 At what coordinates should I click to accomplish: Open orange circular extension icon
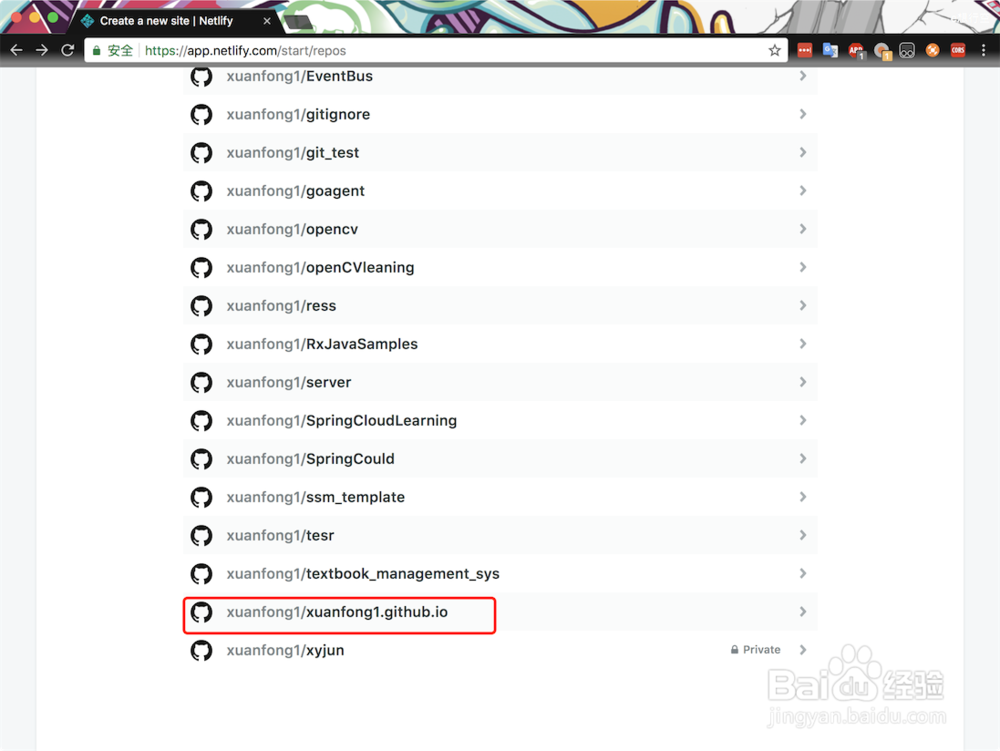coord(932,50)
